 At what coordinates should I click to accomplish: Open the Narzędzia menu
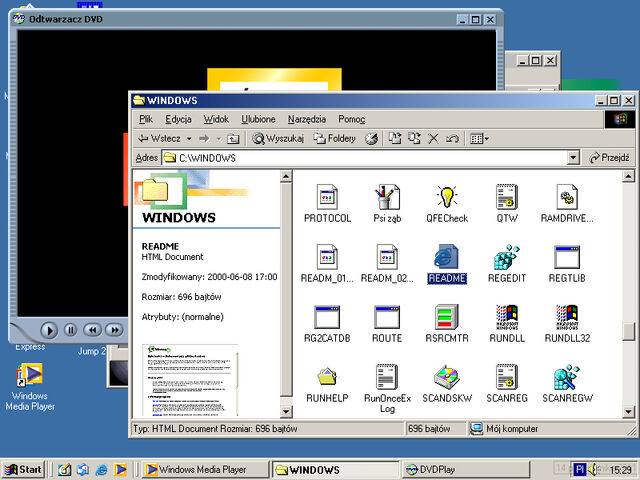(x=307, y=119)
